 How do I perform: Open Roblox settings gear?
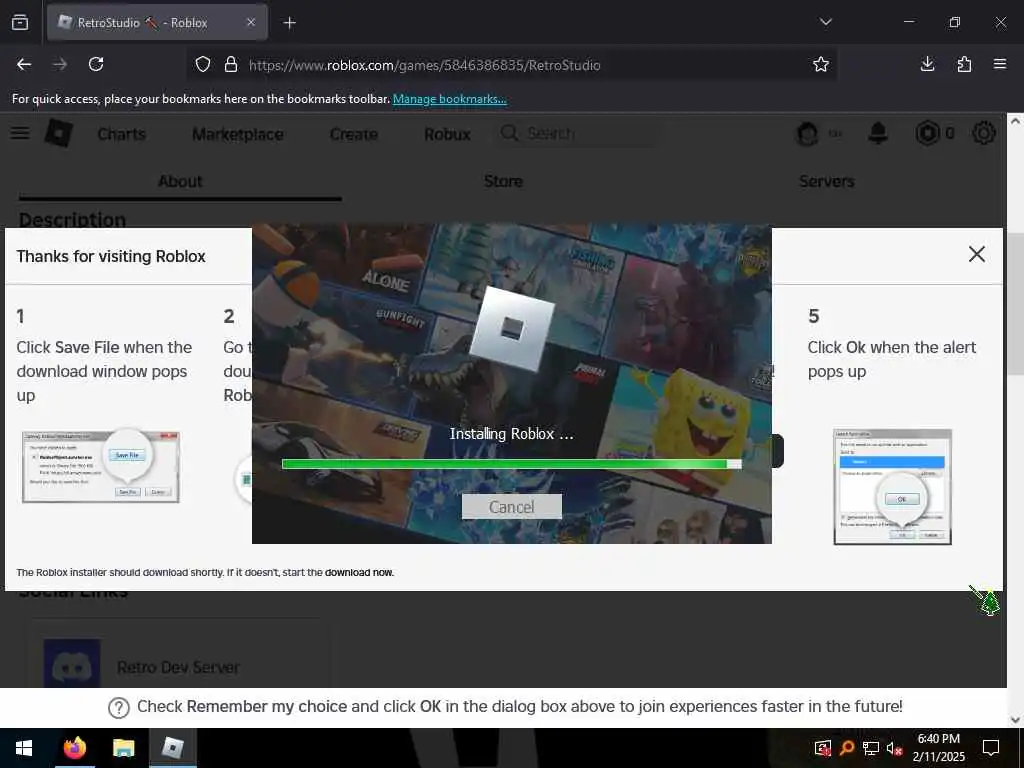[984, 133]
